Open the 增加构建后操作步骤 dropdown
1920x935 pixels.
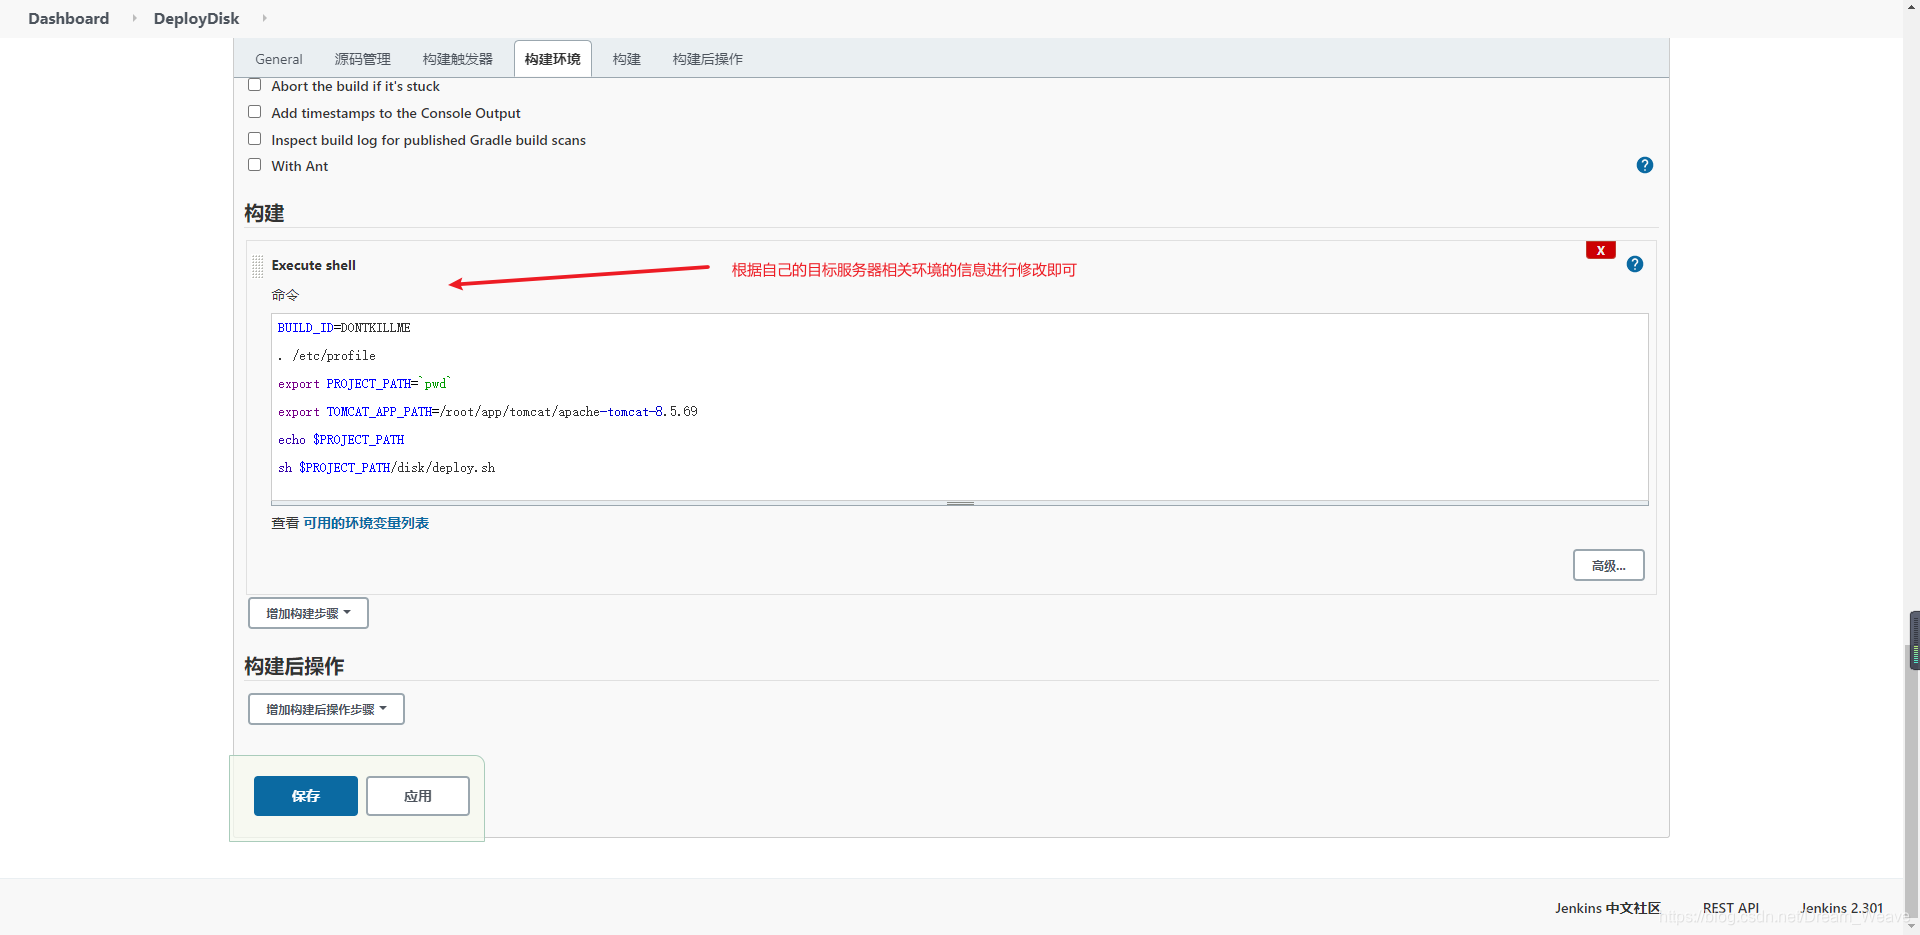pyautogui.click(x=326, y=709)
